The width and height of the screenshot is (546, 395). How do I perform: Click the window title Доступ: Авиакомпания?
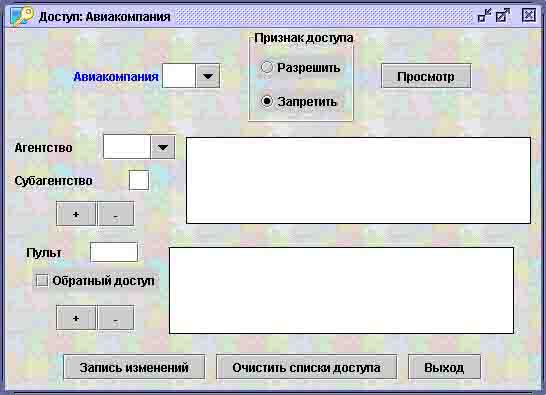pos(104,16)
